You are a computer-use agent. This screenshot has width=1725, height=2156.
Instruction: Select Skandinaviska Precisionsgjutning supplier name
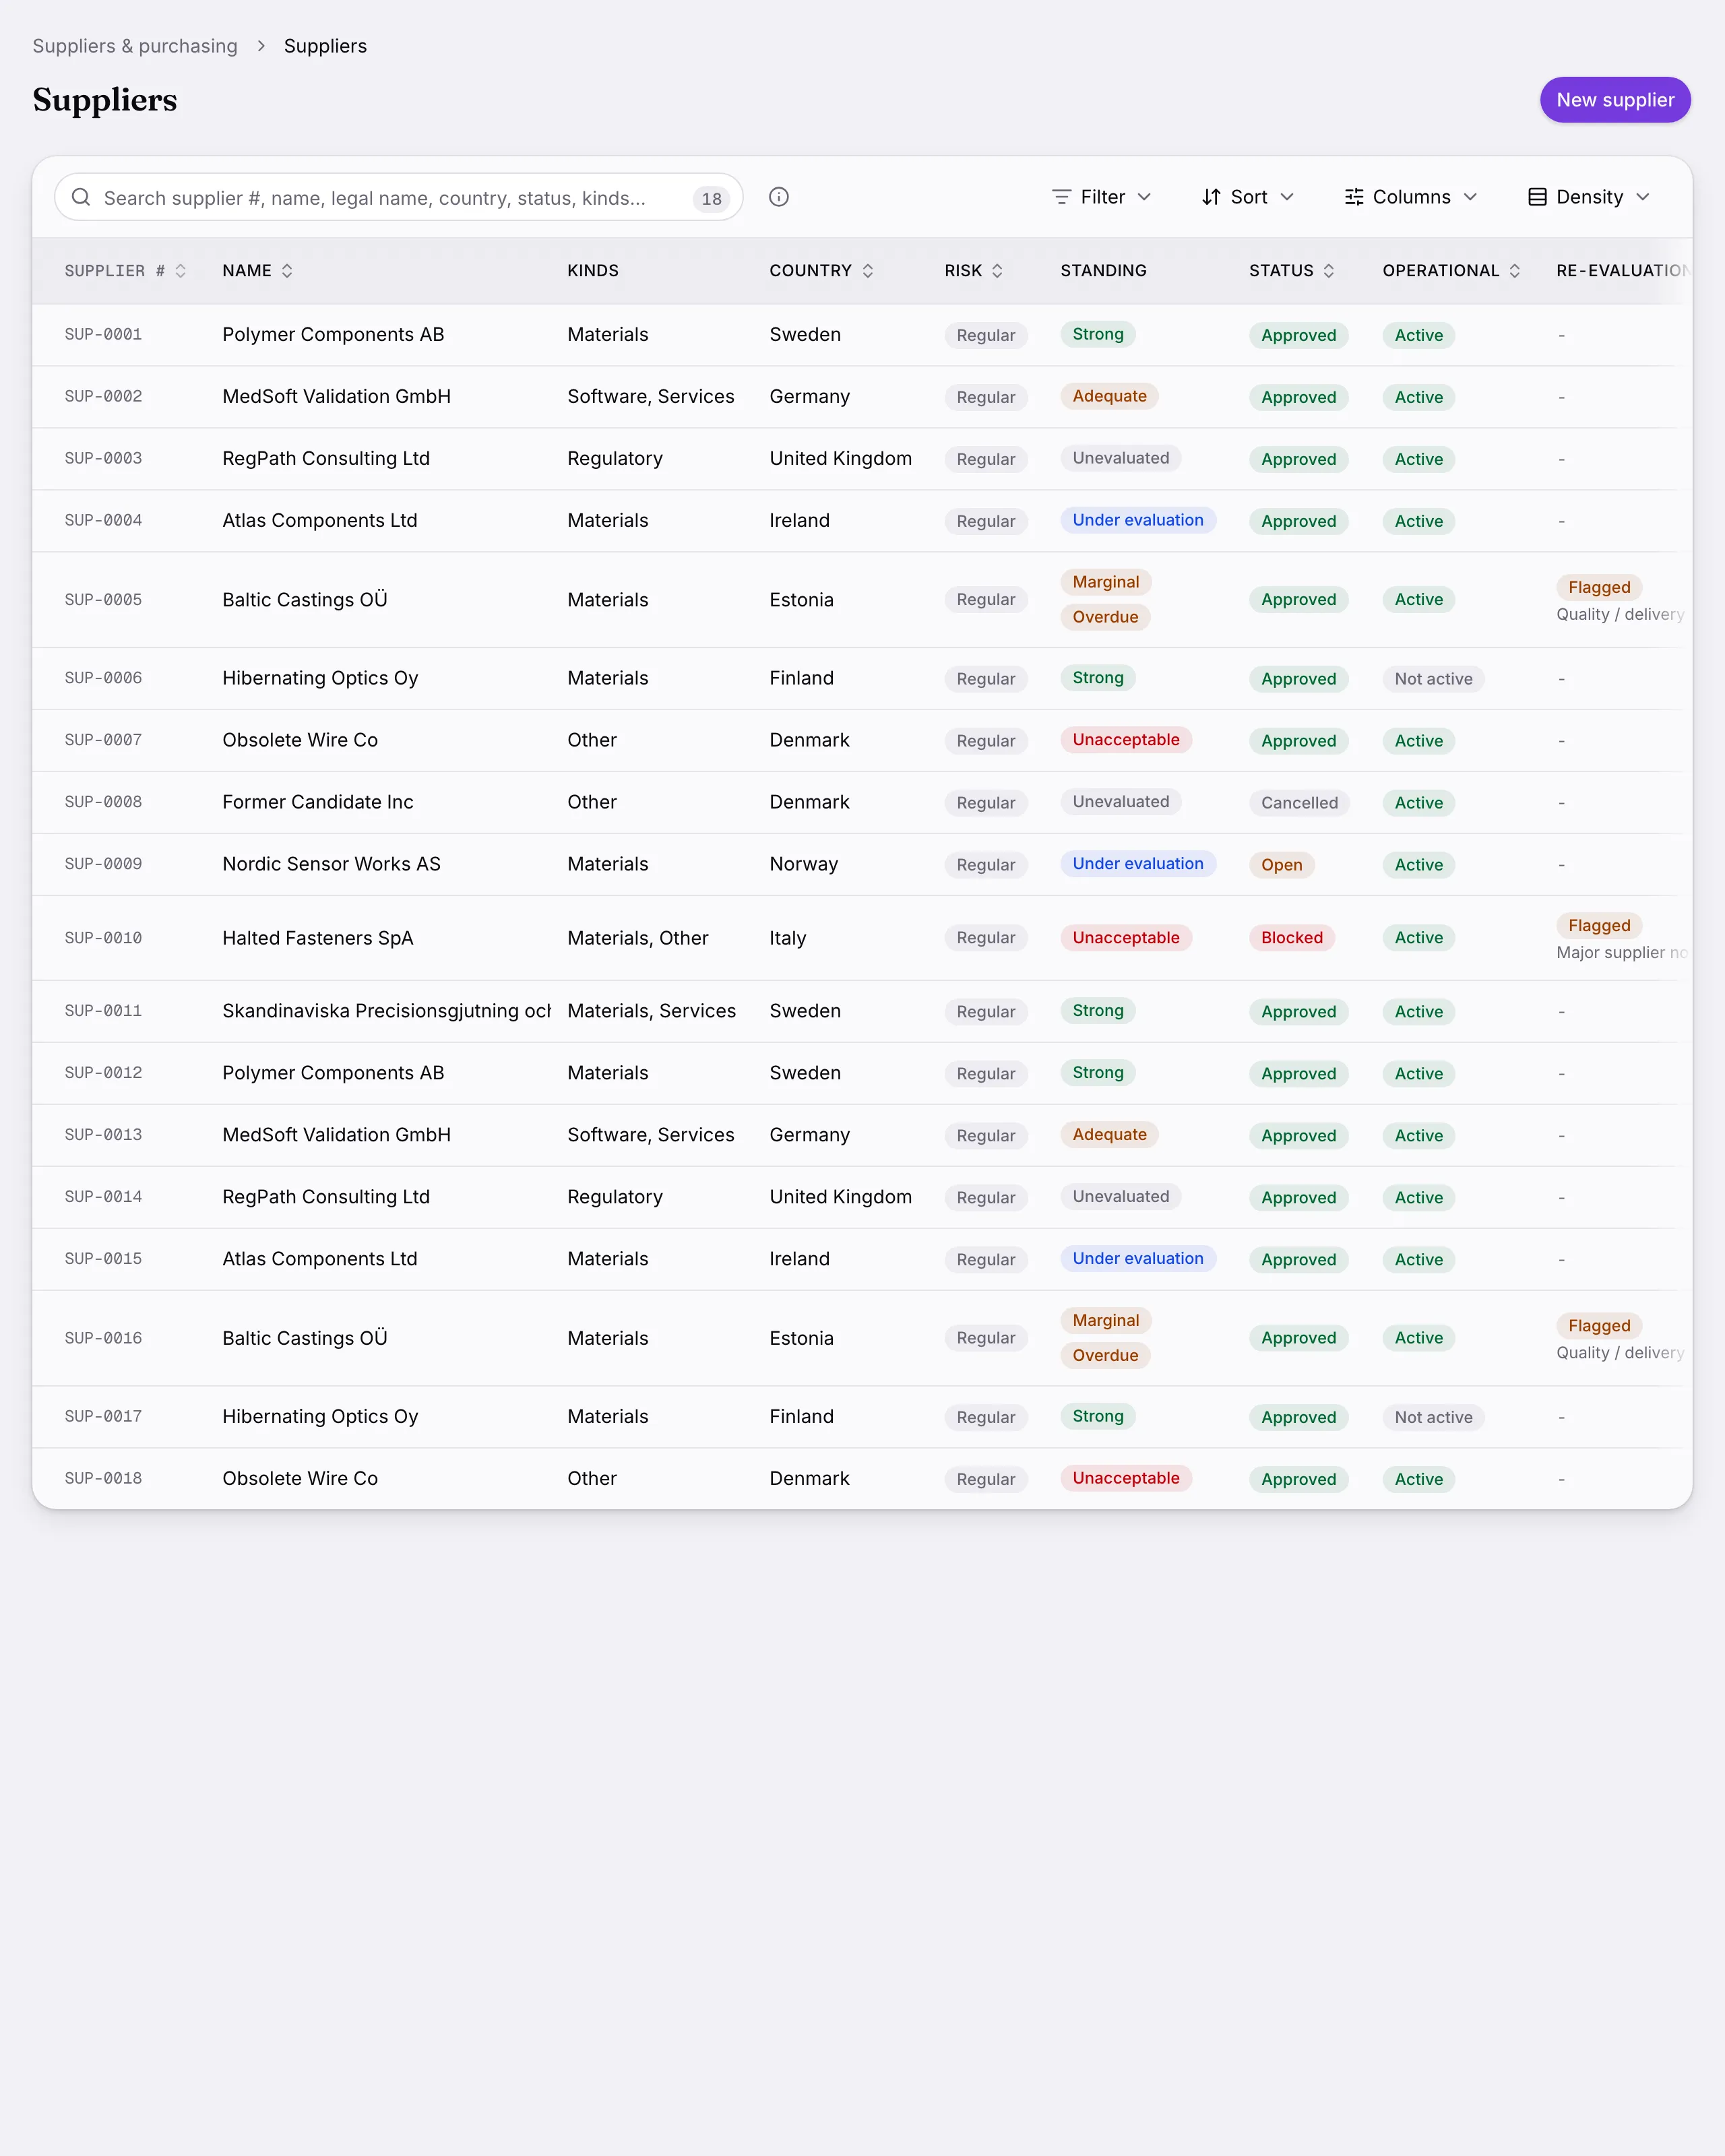[x=386, y=1011]
